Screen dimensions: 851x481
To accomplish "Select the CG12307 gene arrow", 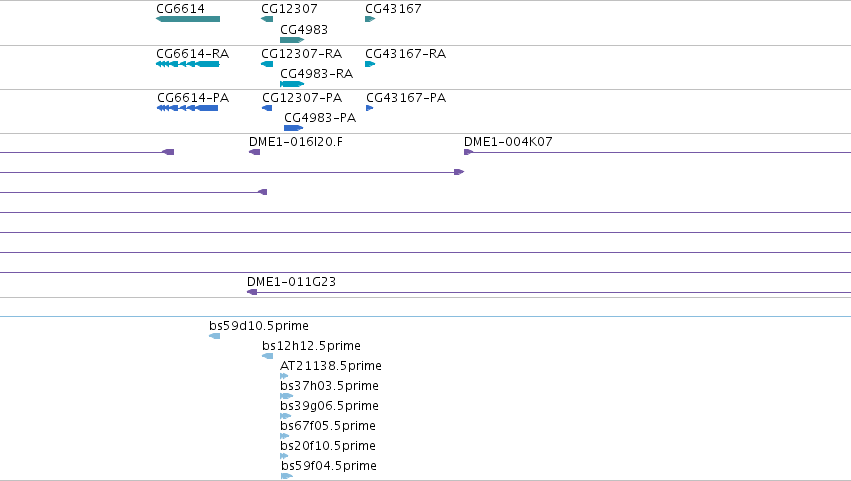I will [x=267, y=19].
